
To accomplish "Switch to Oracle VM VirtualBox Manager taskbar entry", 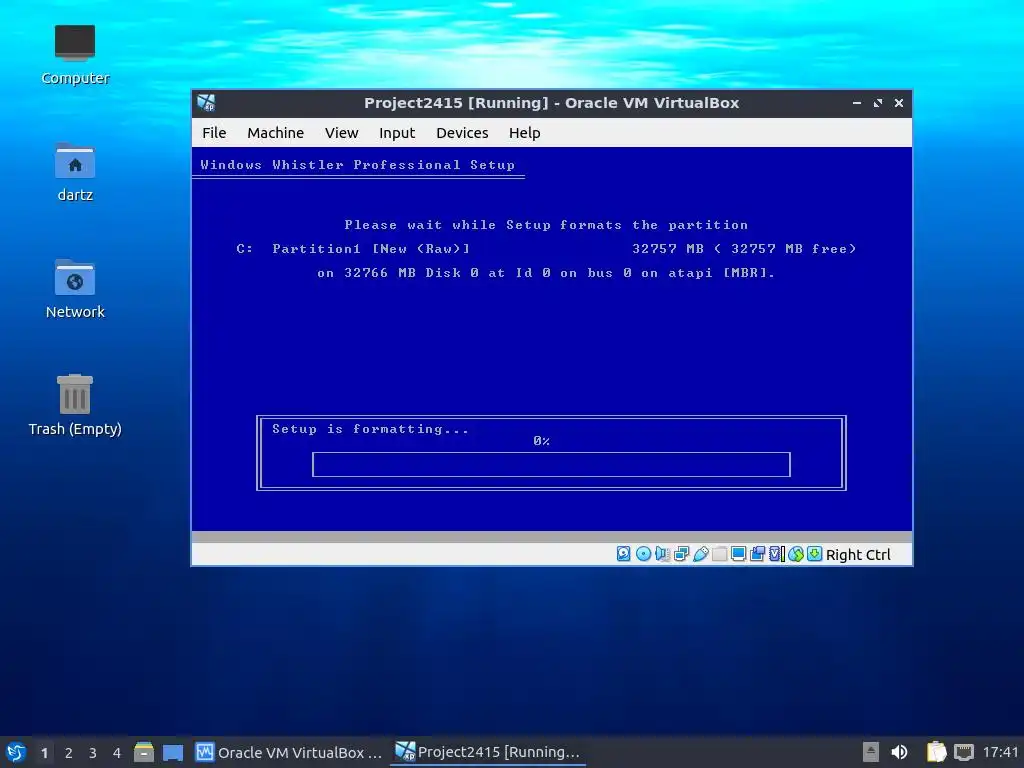I will (x=289, y=752).
